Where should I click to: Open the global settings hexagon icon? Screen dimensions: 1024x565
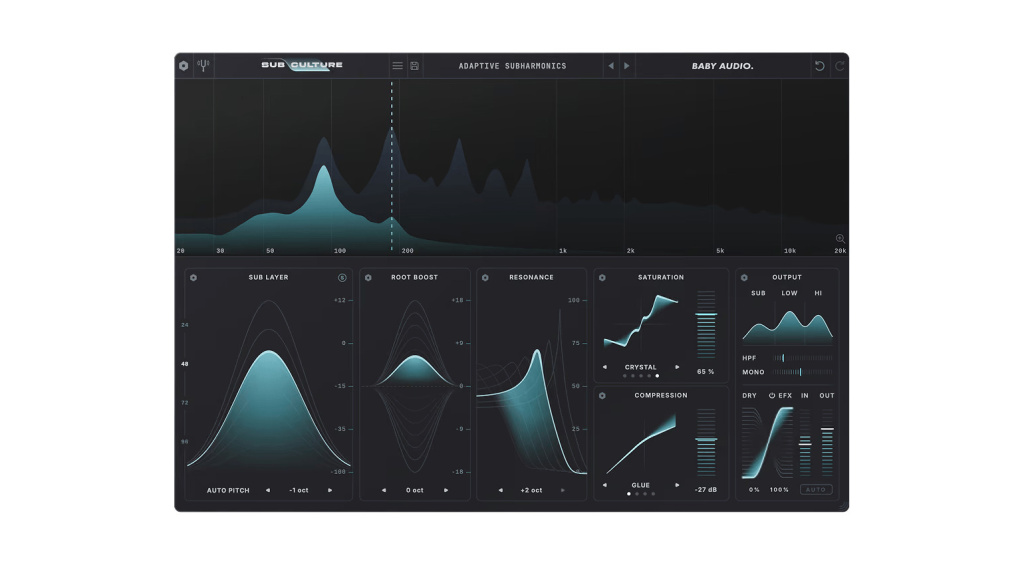coord(184,66)
